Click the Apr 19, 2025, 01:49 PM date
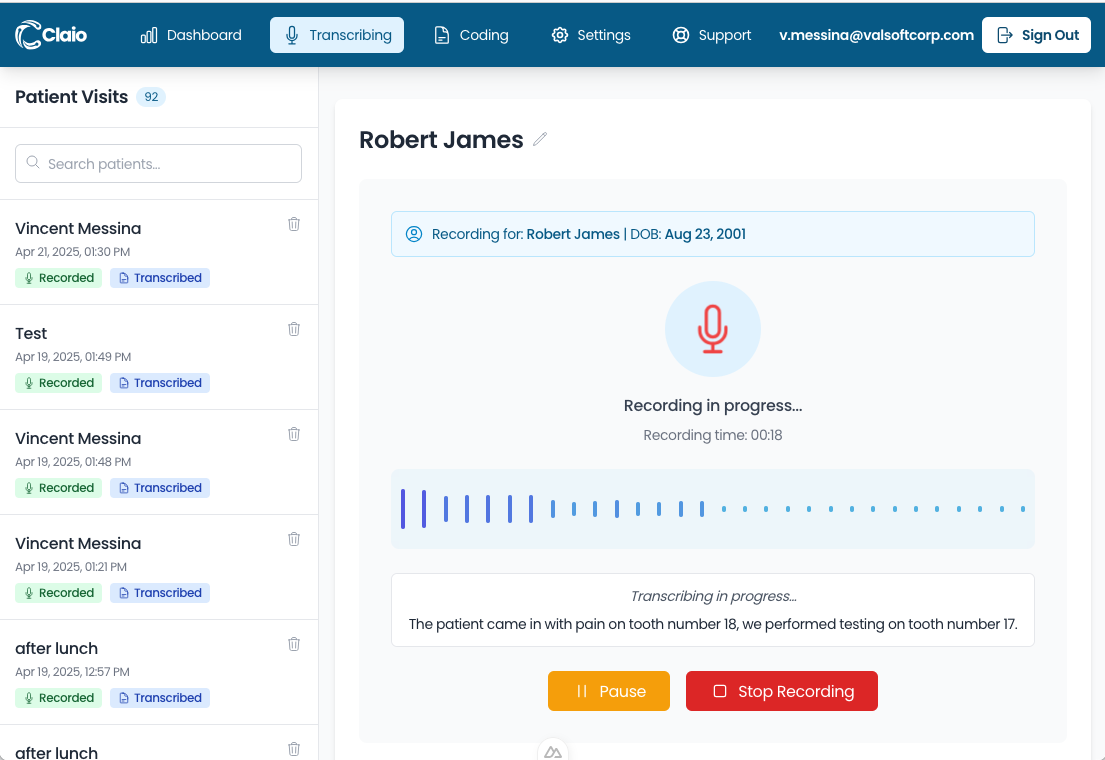This screenshot has height=760, width=1105. (x=73, y=357)
